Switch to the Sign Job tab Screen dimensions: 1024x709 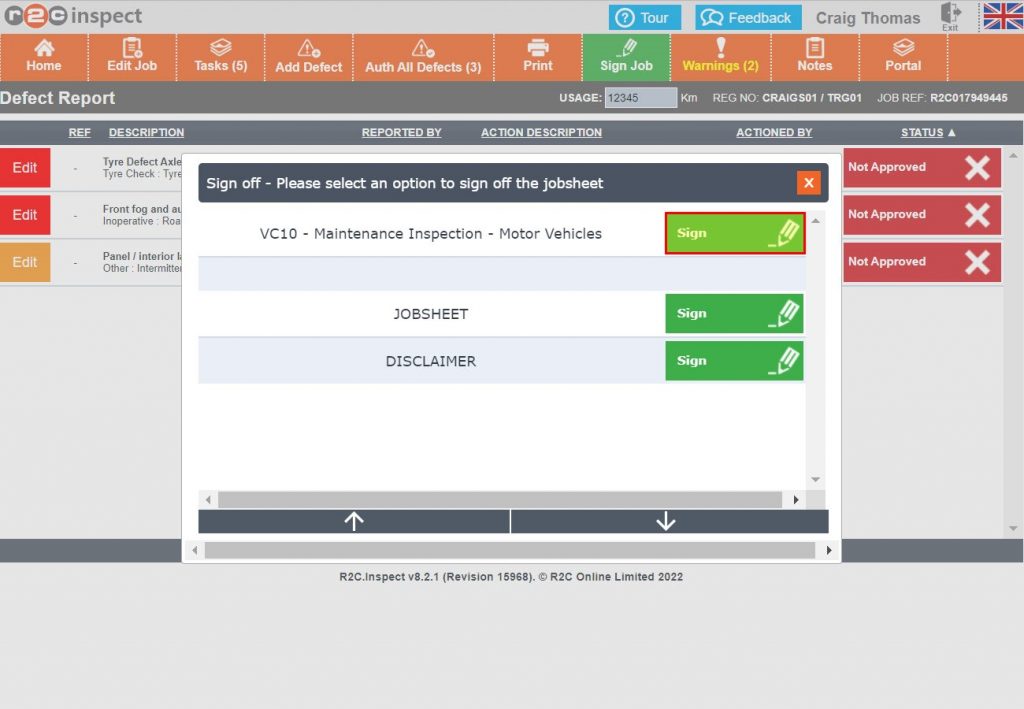coord(626,57)
